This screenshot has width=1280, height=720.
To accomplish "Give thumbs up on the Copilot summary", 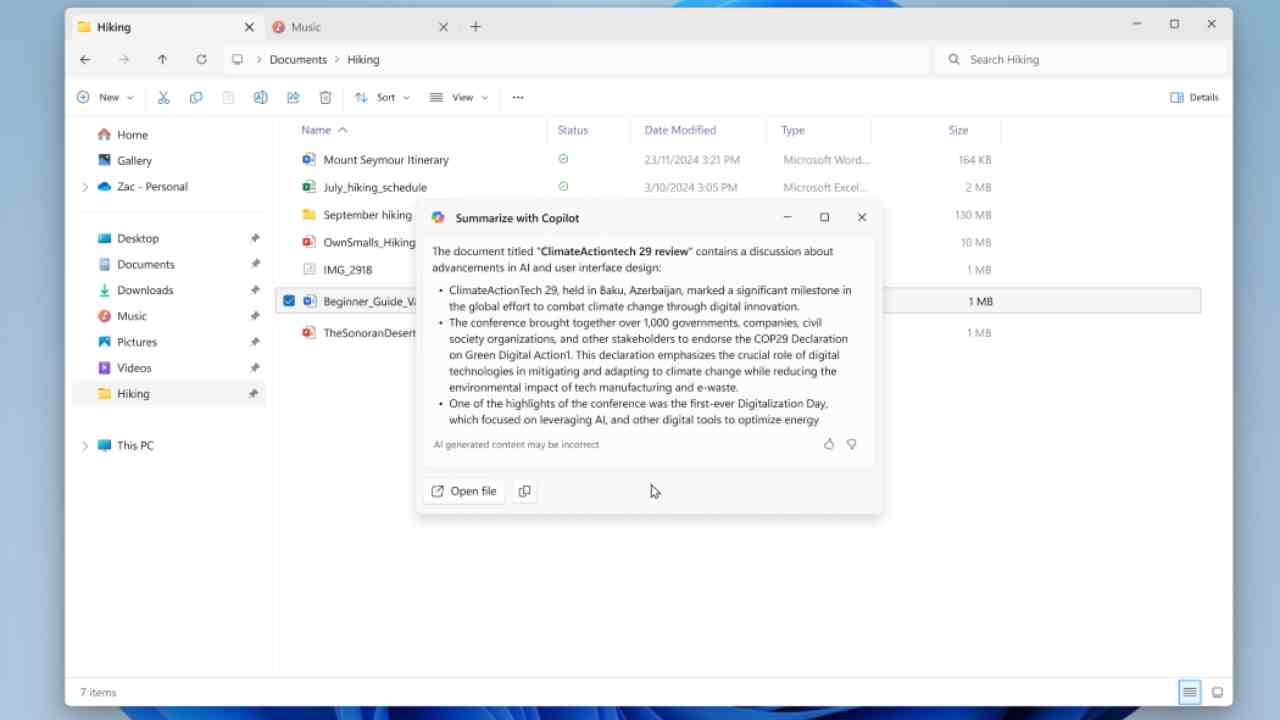I will click(828, 444).
